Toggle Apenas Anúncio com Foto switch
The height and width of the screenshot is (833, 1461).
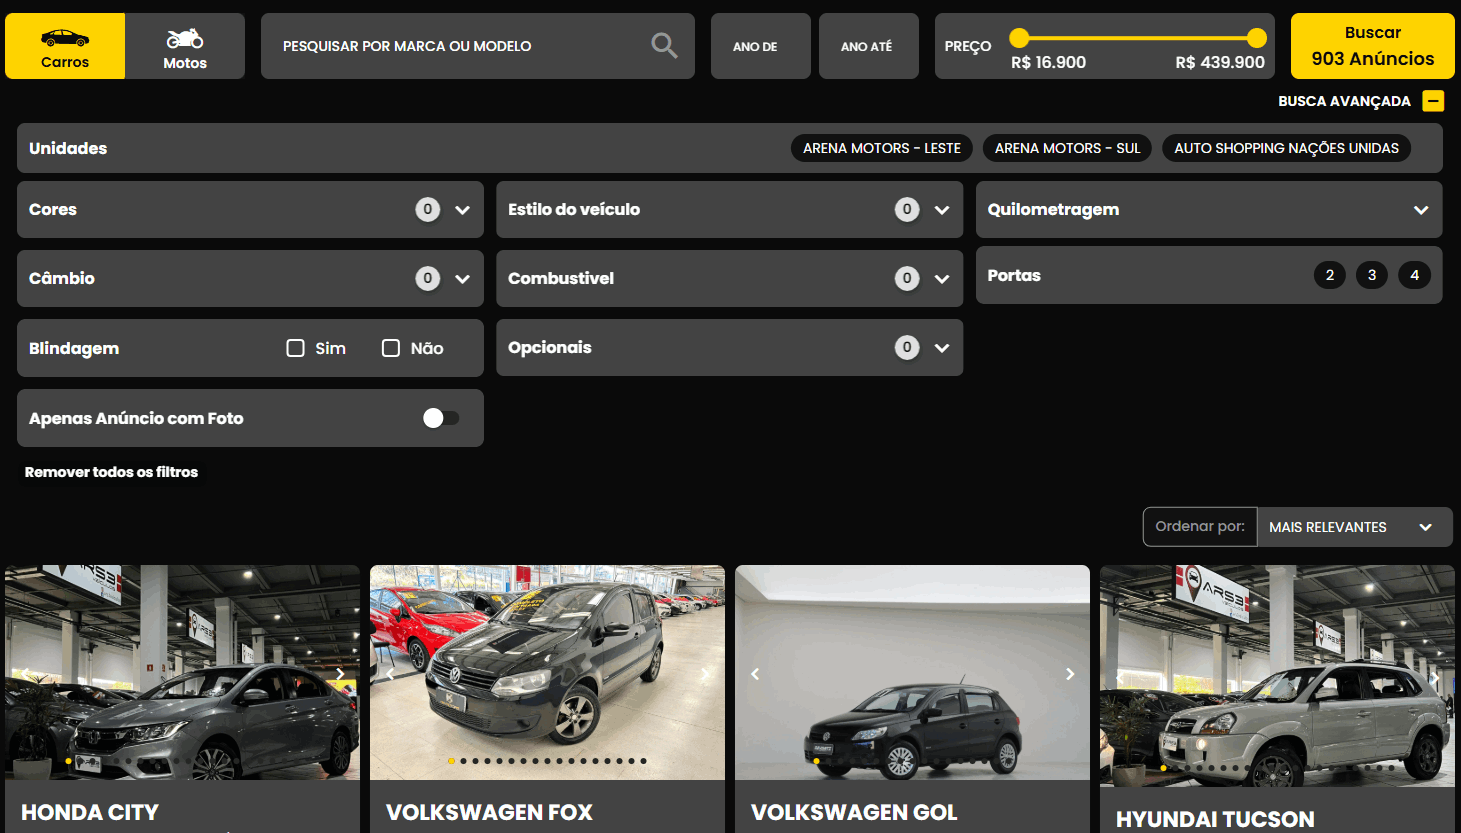(x=440, y=418)
